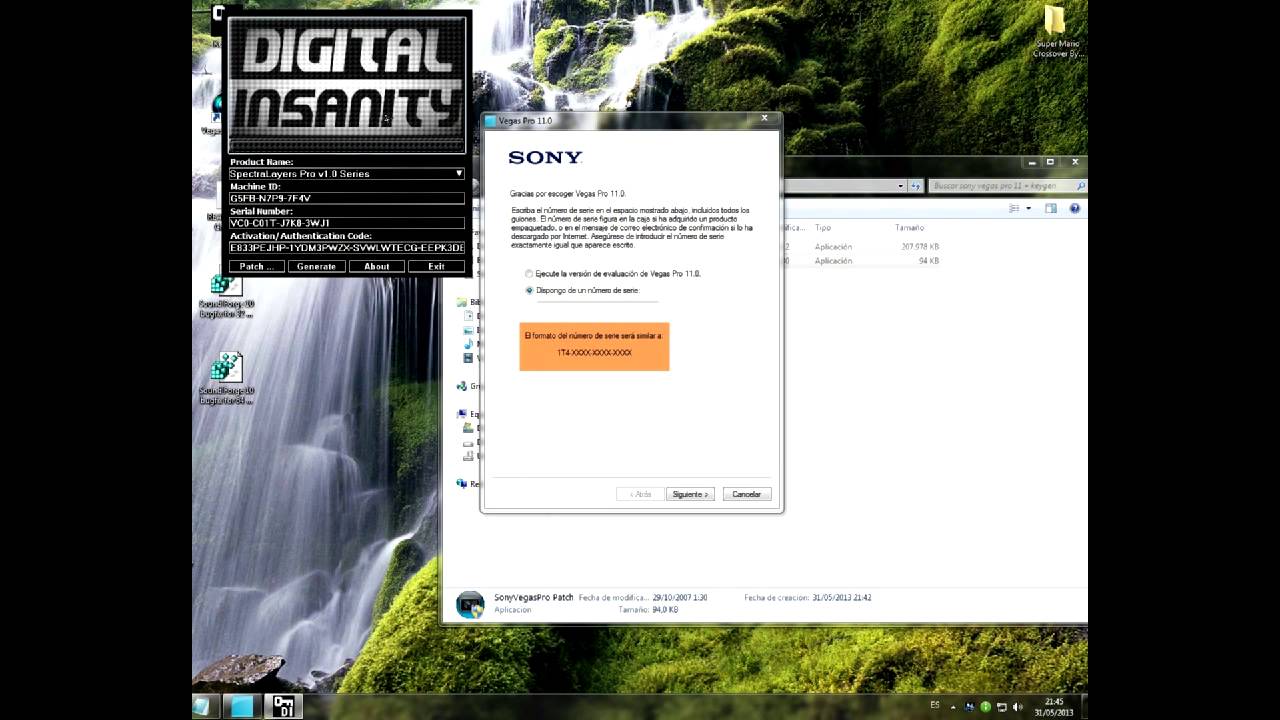Select 'Dispongo de un número de serie' option
Viewport: 1280px width, 720px height.
tap(529, 290)
